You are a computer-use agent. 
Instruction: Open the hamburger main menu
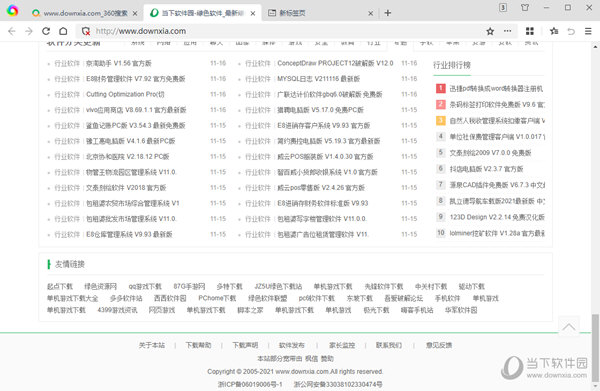[x=589, y=31]
